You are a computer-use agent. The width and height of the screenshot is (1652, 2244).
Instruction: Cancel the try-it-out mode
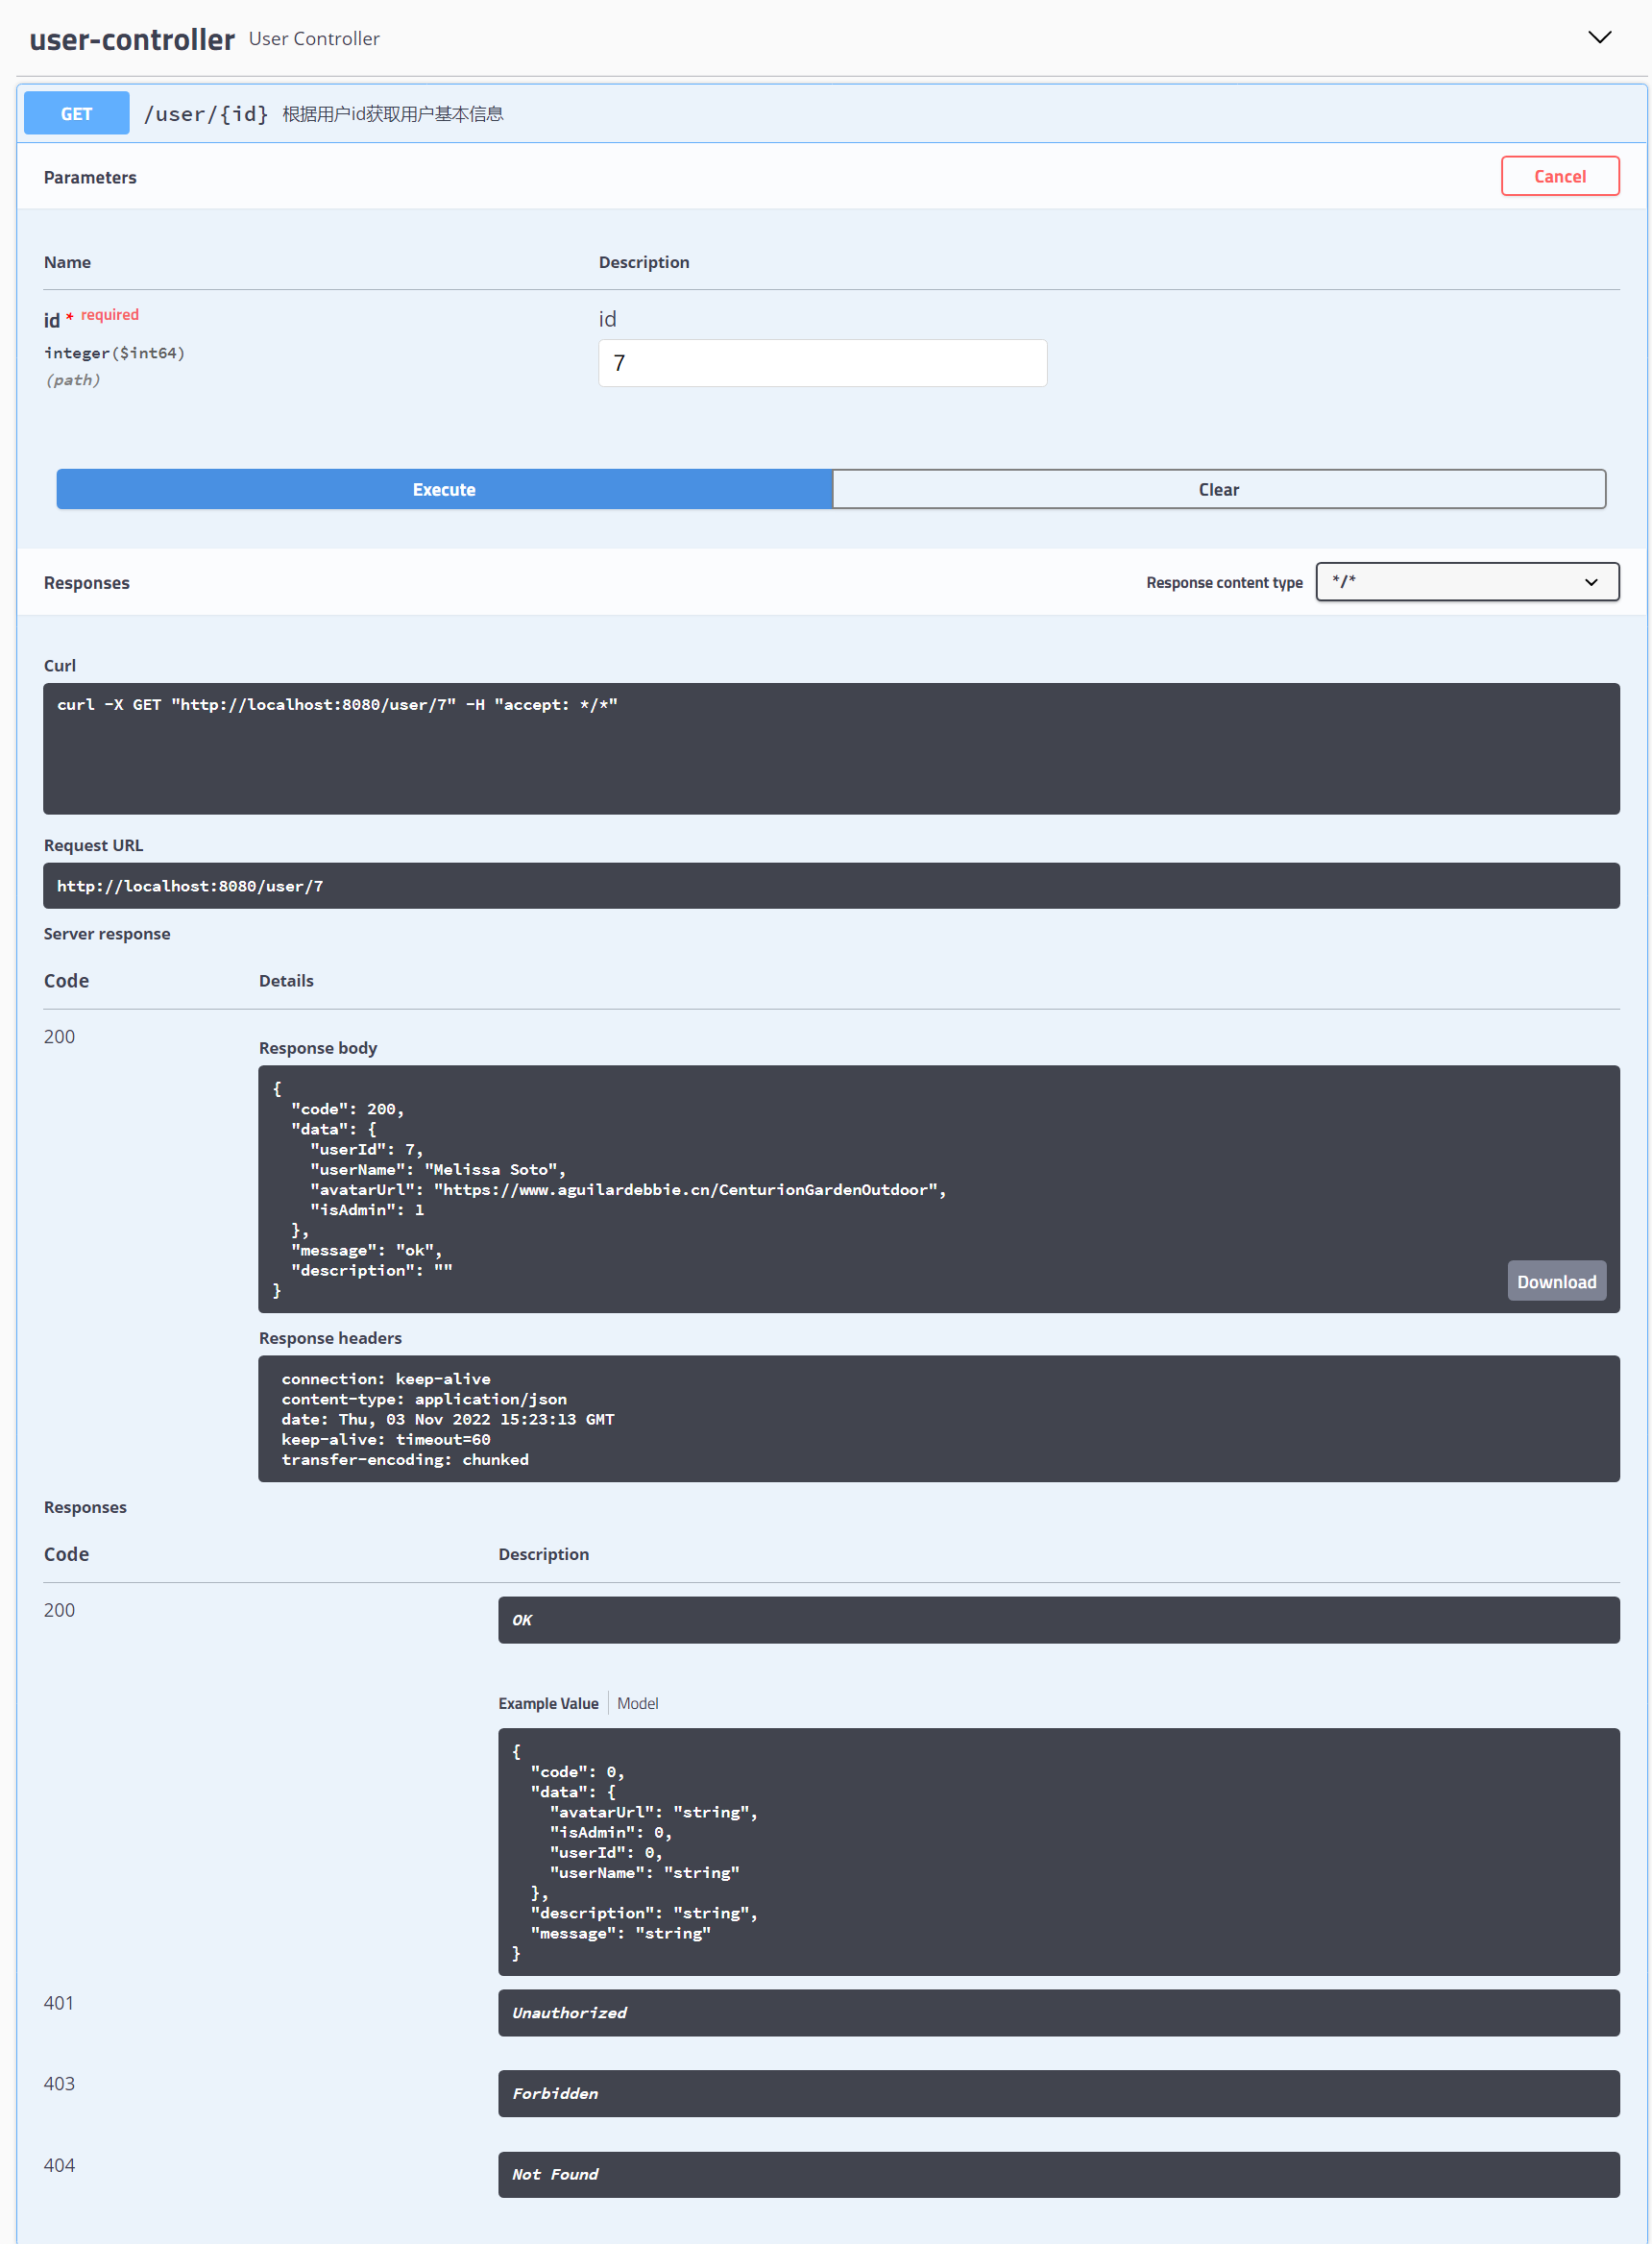[x=1558, y=176]
